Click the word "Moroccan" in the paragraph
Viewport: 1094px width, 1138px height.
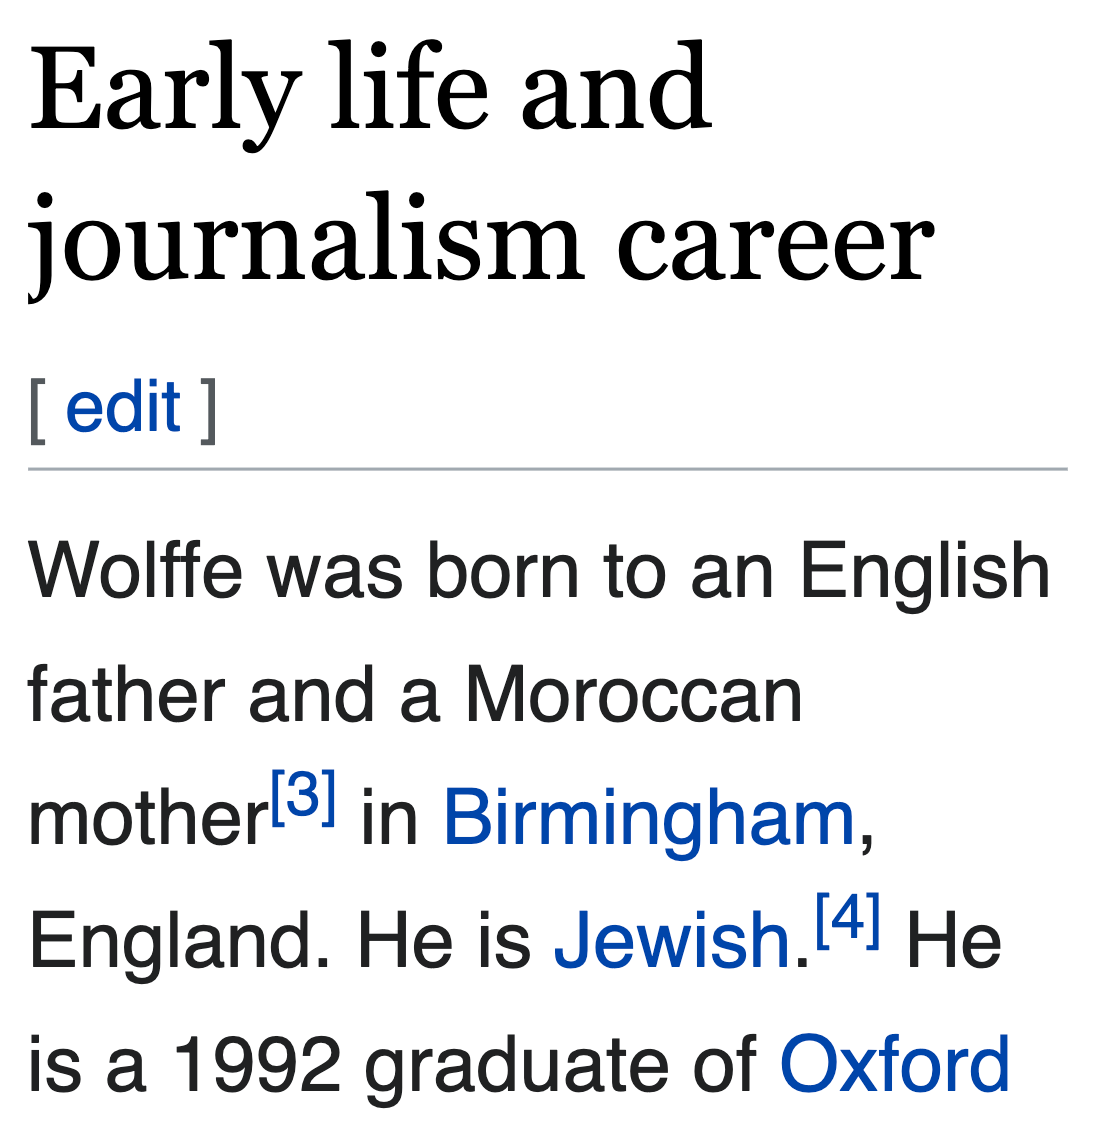tap(634, 695)
